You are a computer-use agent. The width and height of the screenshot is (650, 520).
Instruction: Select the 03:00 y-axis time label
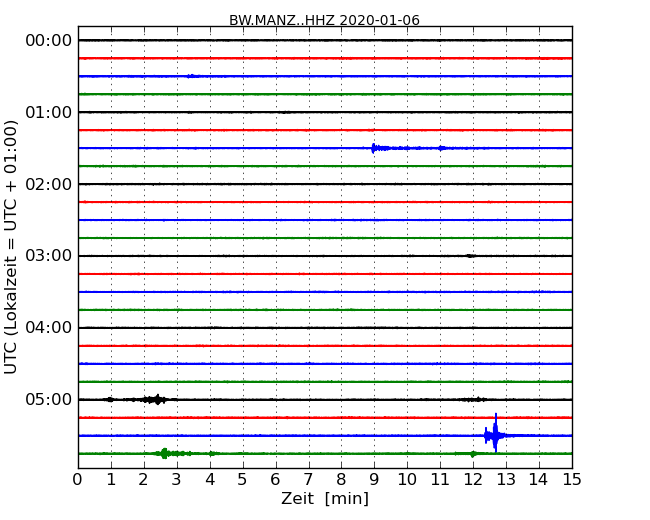(x=48, y=256)
